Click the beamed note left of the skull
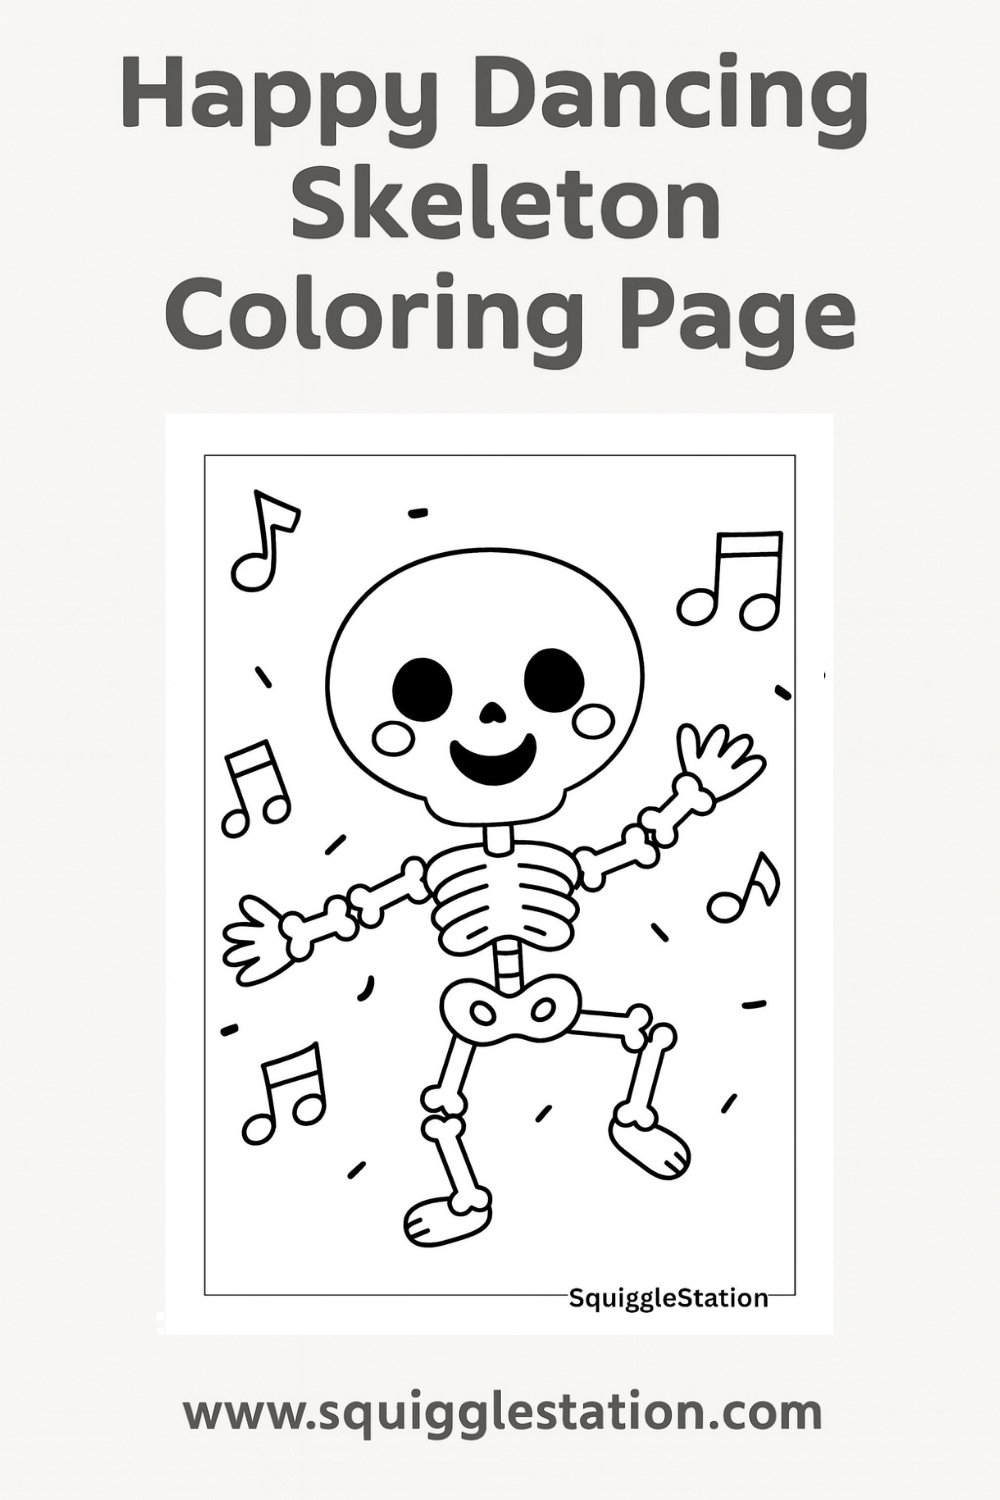 point(255,788)
